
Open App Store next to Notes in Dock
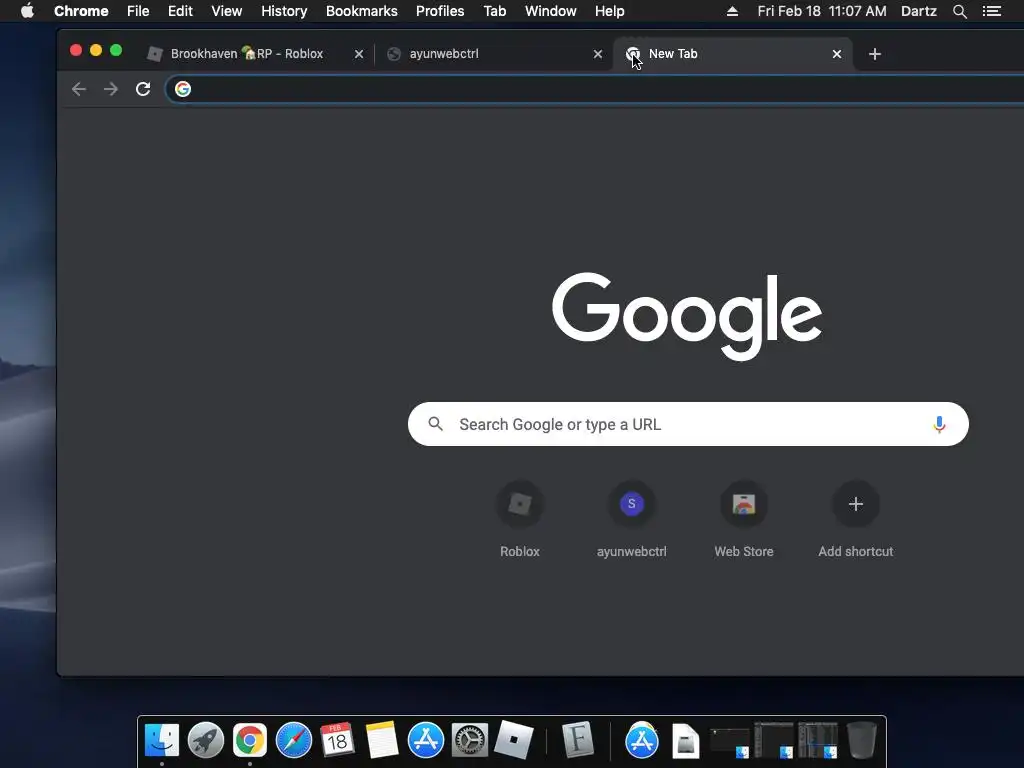426,740
